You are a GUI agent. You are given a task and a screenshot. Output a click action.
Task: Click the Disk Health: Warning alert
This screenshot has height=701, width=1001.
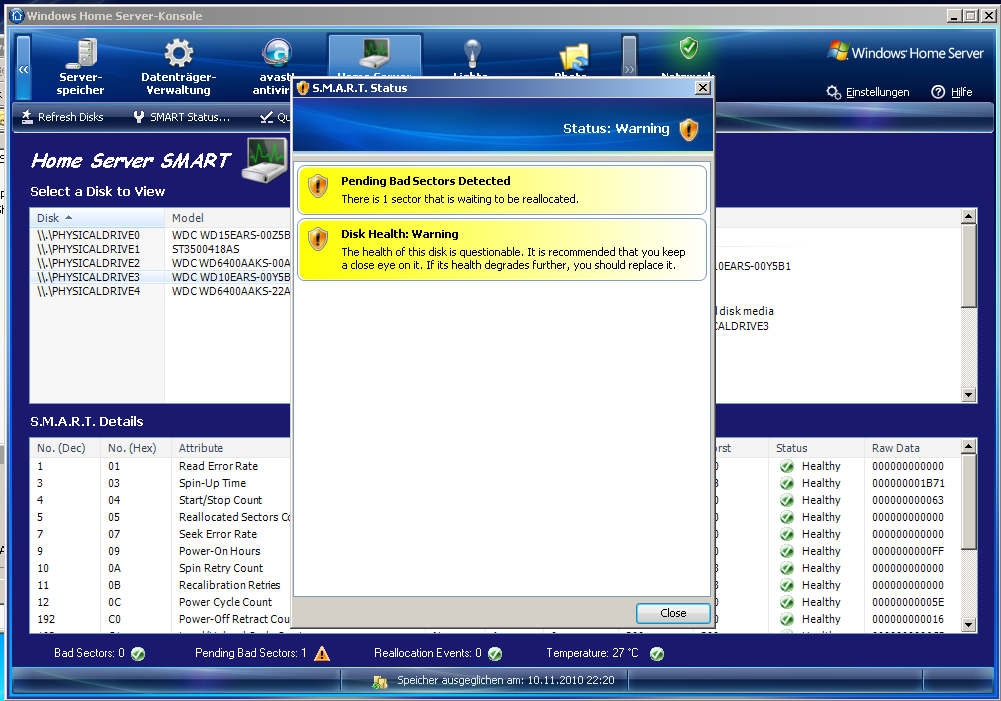coord(502,250)
